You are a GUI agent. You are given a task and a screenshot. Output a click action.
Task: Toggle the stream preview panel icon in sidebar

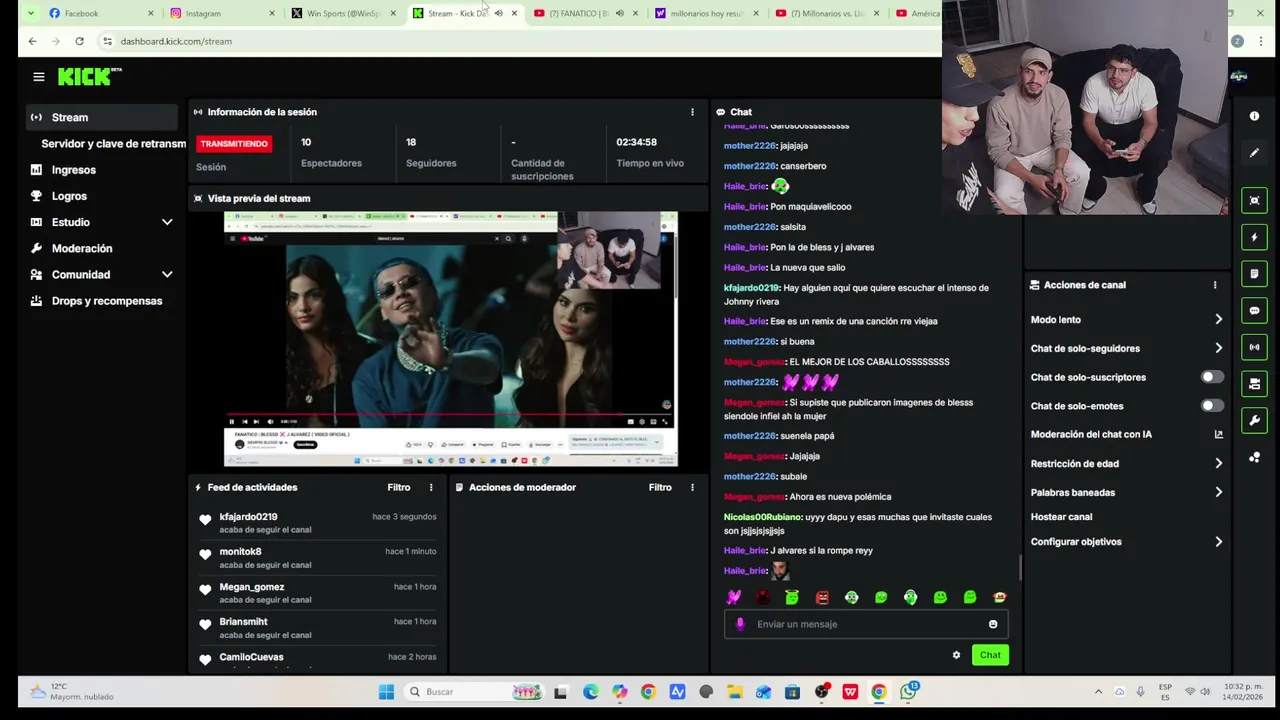click(1254, 201)
